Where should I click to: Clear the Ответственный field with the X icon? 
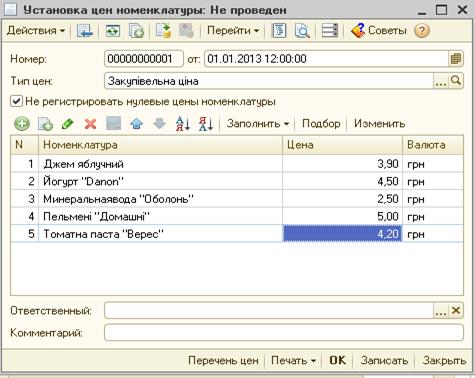point(456,311)
